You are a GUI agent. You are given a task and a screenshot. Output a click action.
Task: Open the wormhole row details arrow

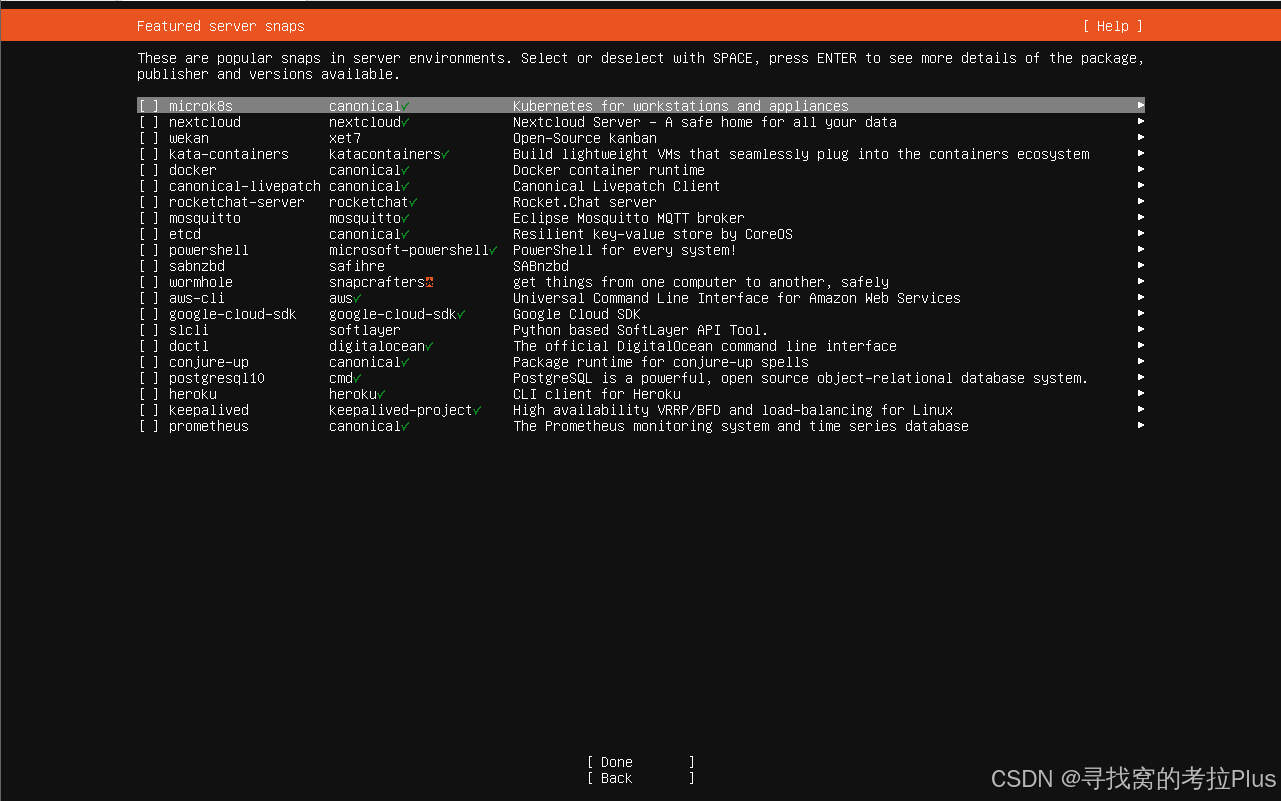(1140, 281)
